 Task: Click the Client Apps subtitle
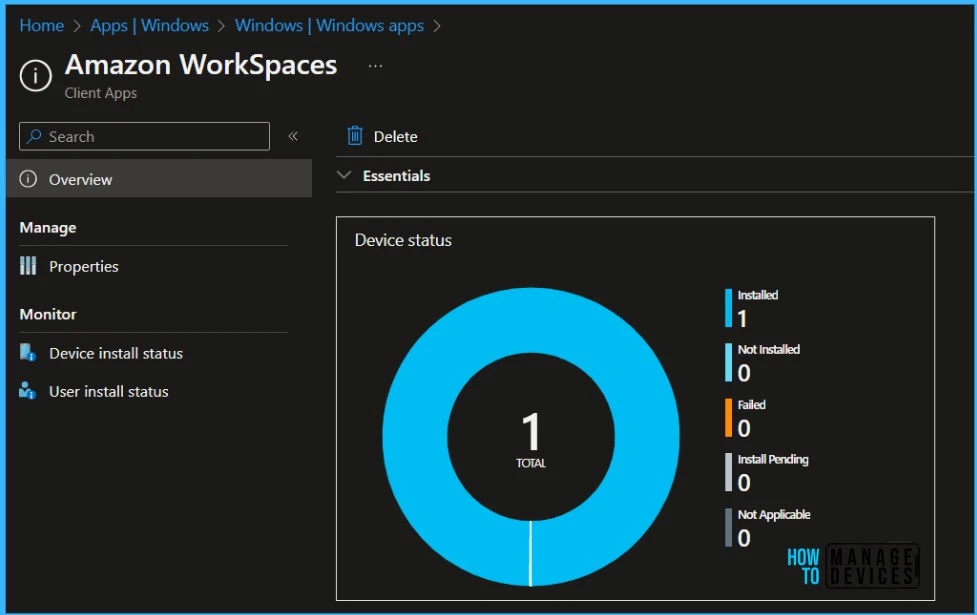click(101, 93)
